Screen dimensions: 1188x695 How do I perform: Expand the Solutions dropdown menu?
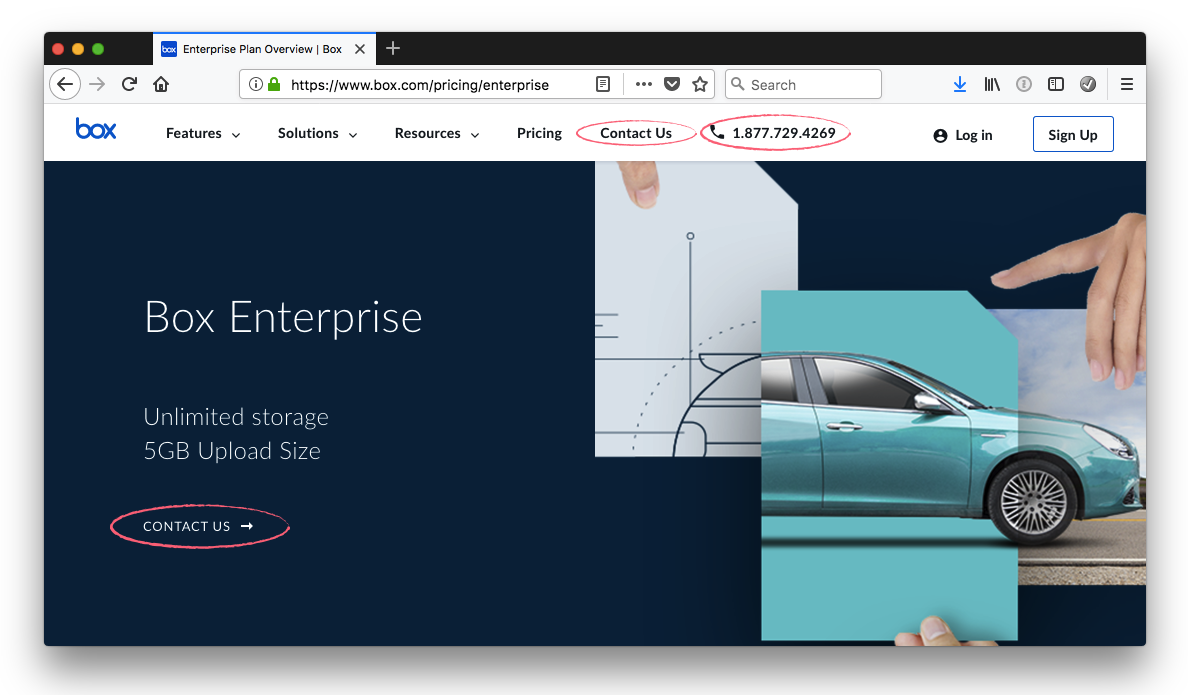click(x=317, y=133)
